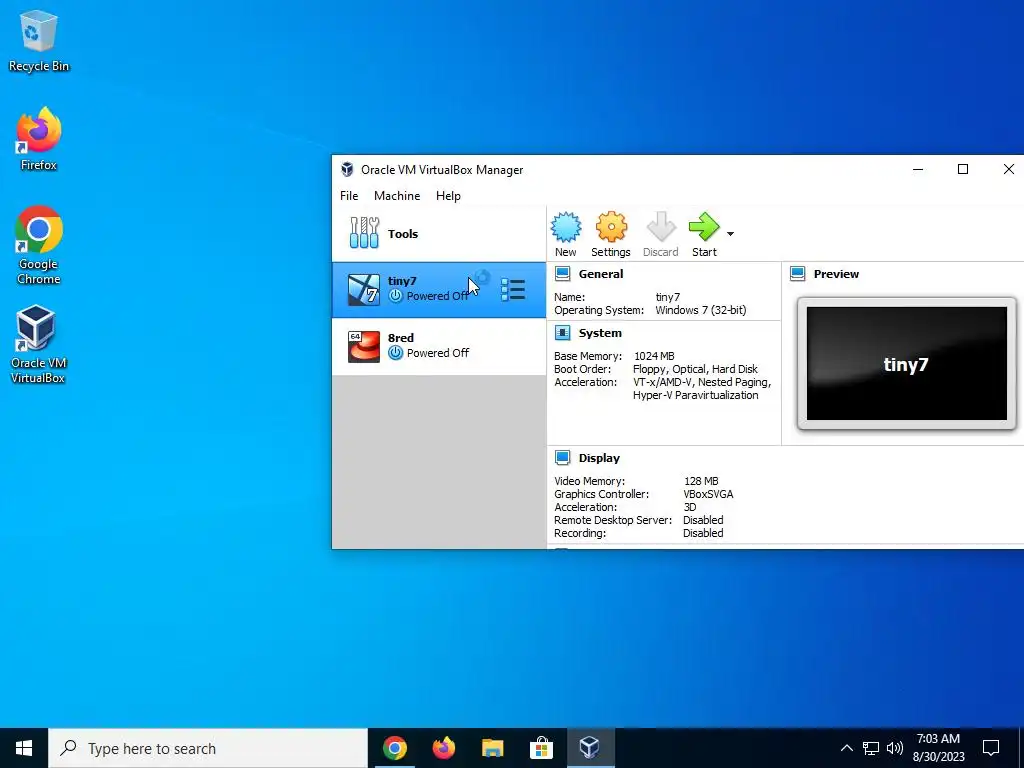Click the System section header

600,333
